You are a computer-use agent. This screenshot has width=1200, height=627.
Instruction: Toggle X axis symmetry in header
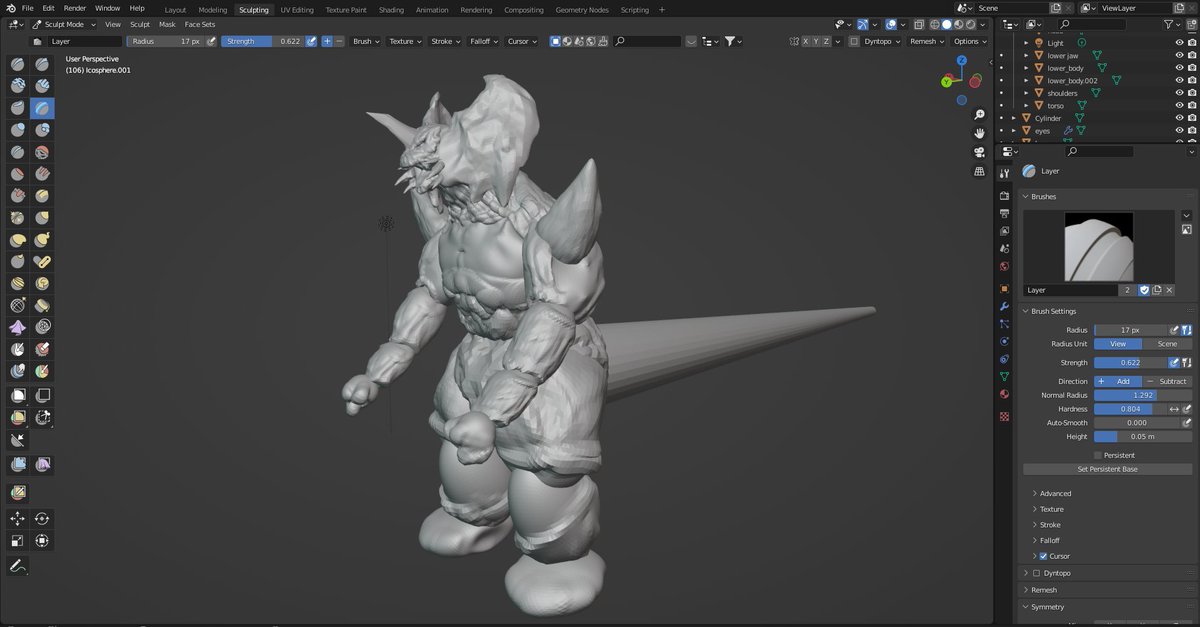pyautogui.click(x=808, y=41)
